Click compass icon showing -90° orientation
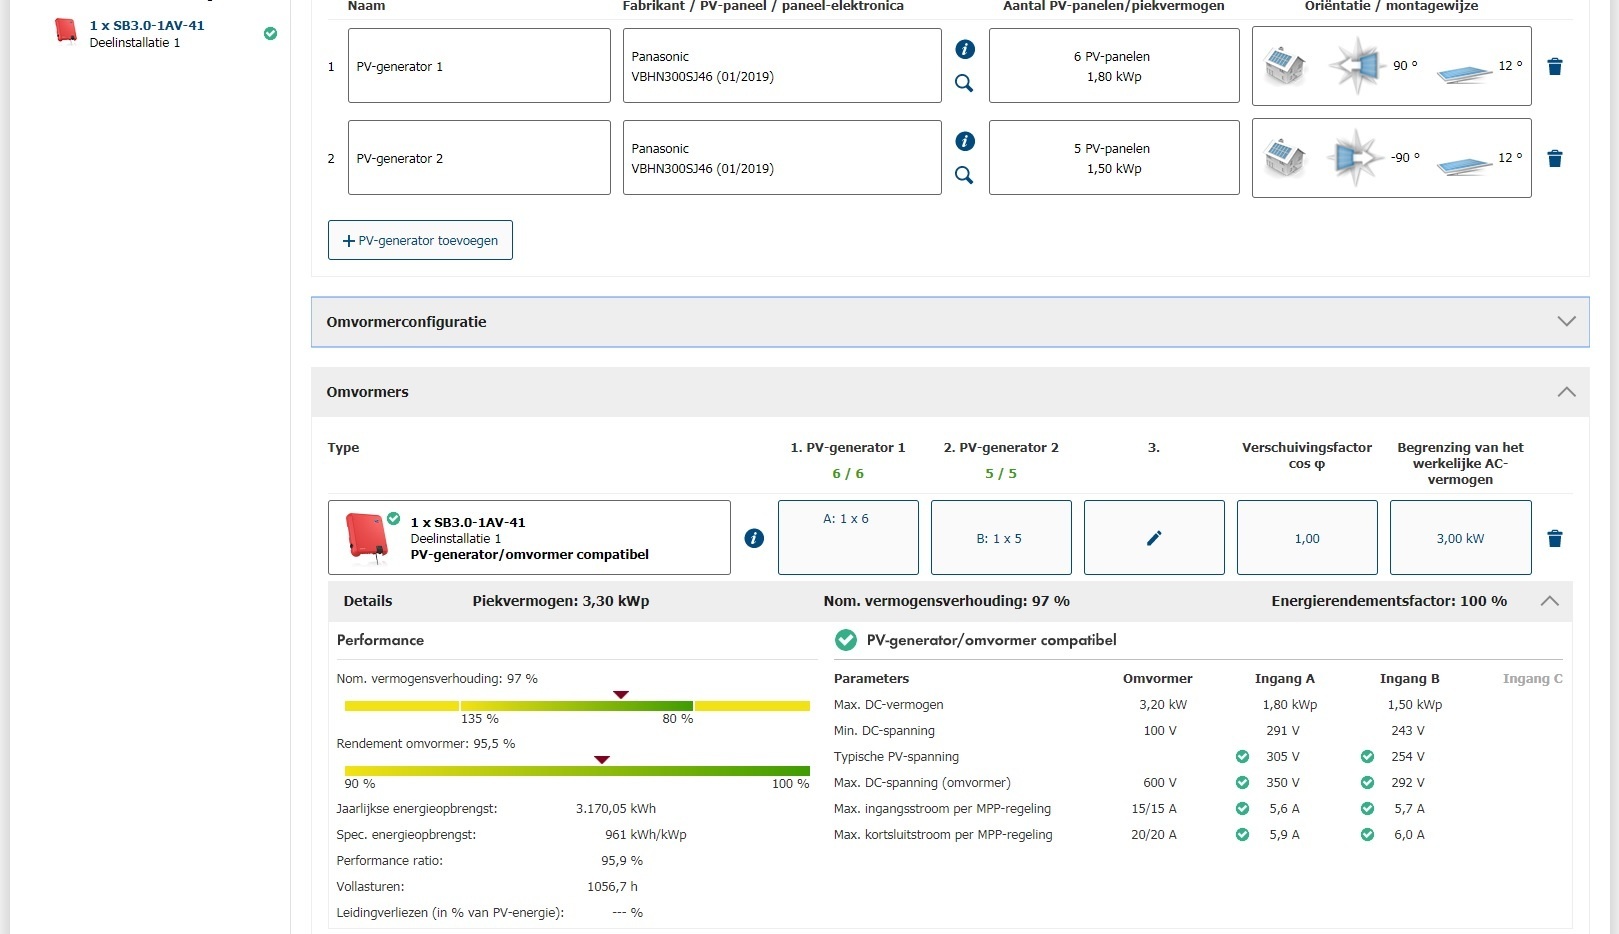The height and width of the screenshot is (934, 1619). pyautogui.click(x=1356, y=158)
